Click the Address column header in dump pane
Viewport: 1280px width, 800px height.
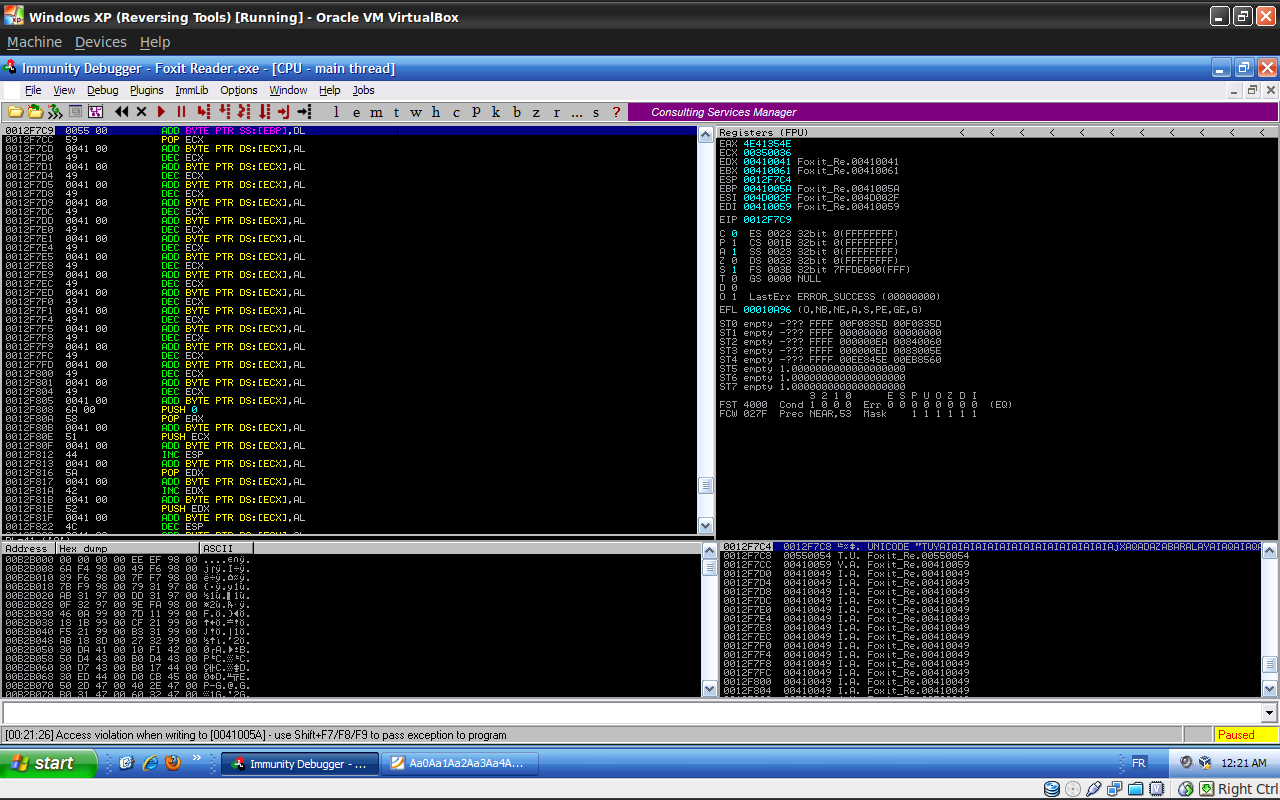click(x=28, y=548)
